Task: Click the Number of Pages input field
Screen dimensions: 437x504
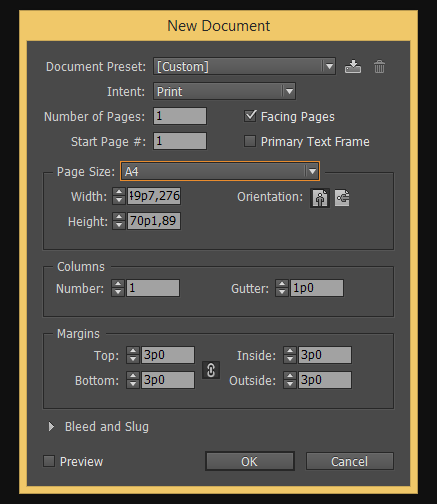Action: click(180, 116)
